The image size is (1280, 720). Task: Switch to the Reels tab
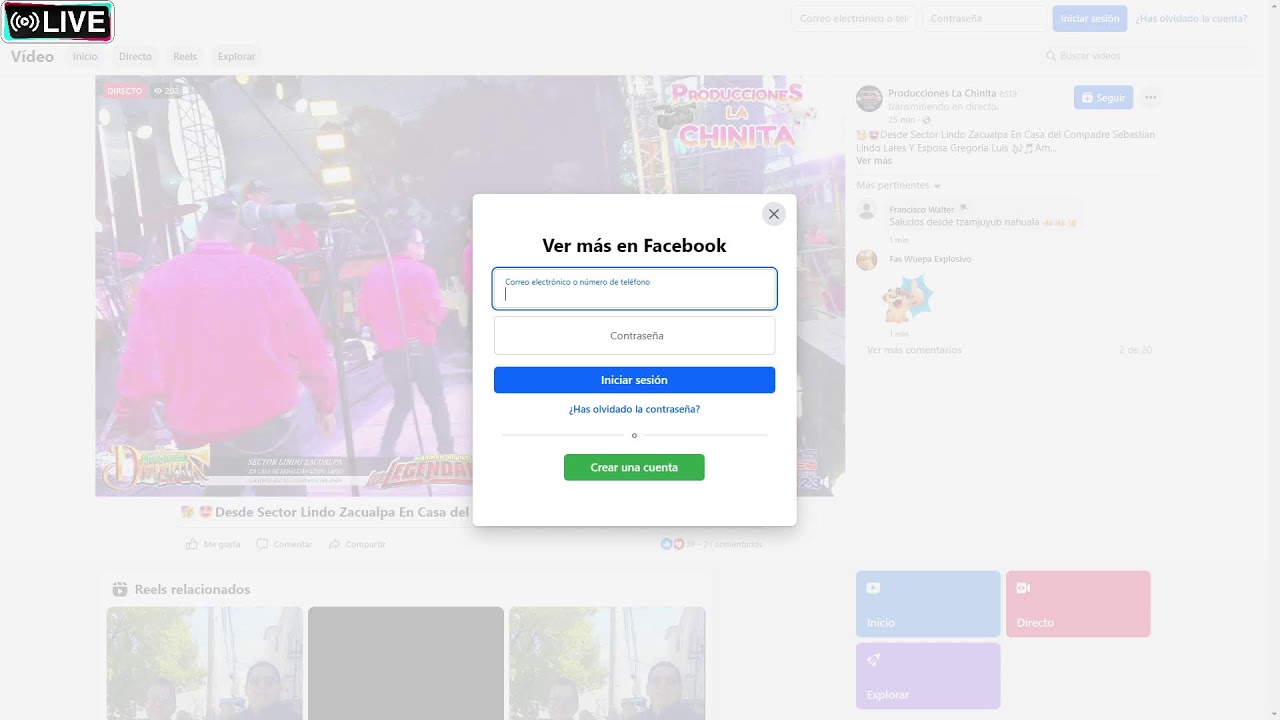coord(185,56)
